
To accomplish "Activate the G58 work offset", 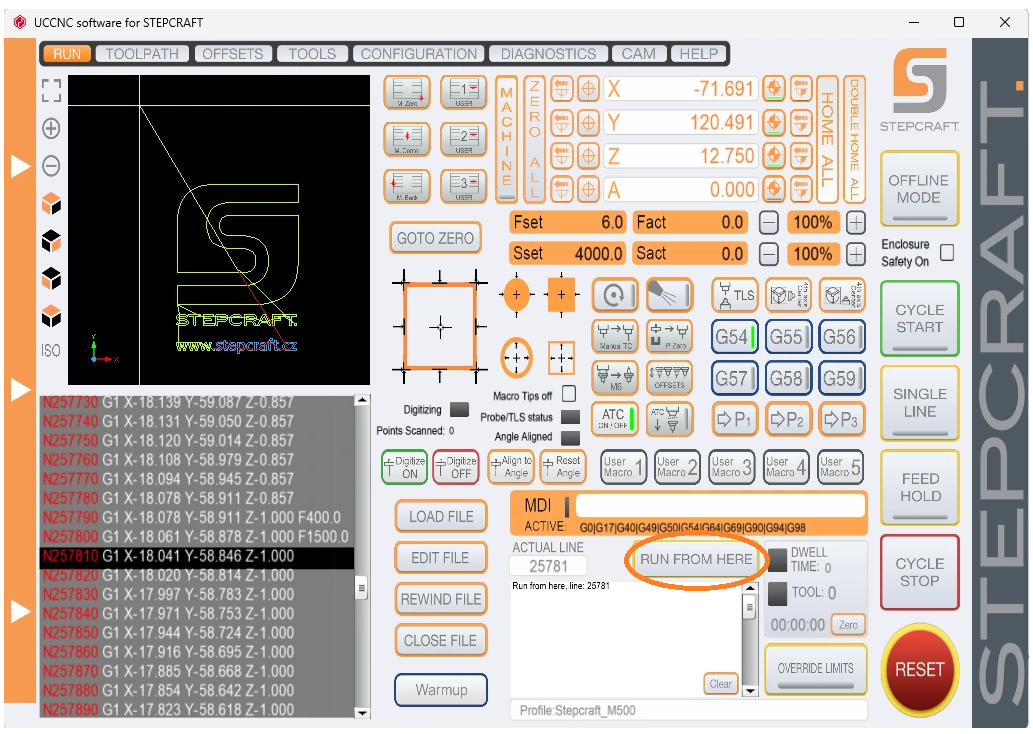I will pyautogui.click(x=787, y=378).
